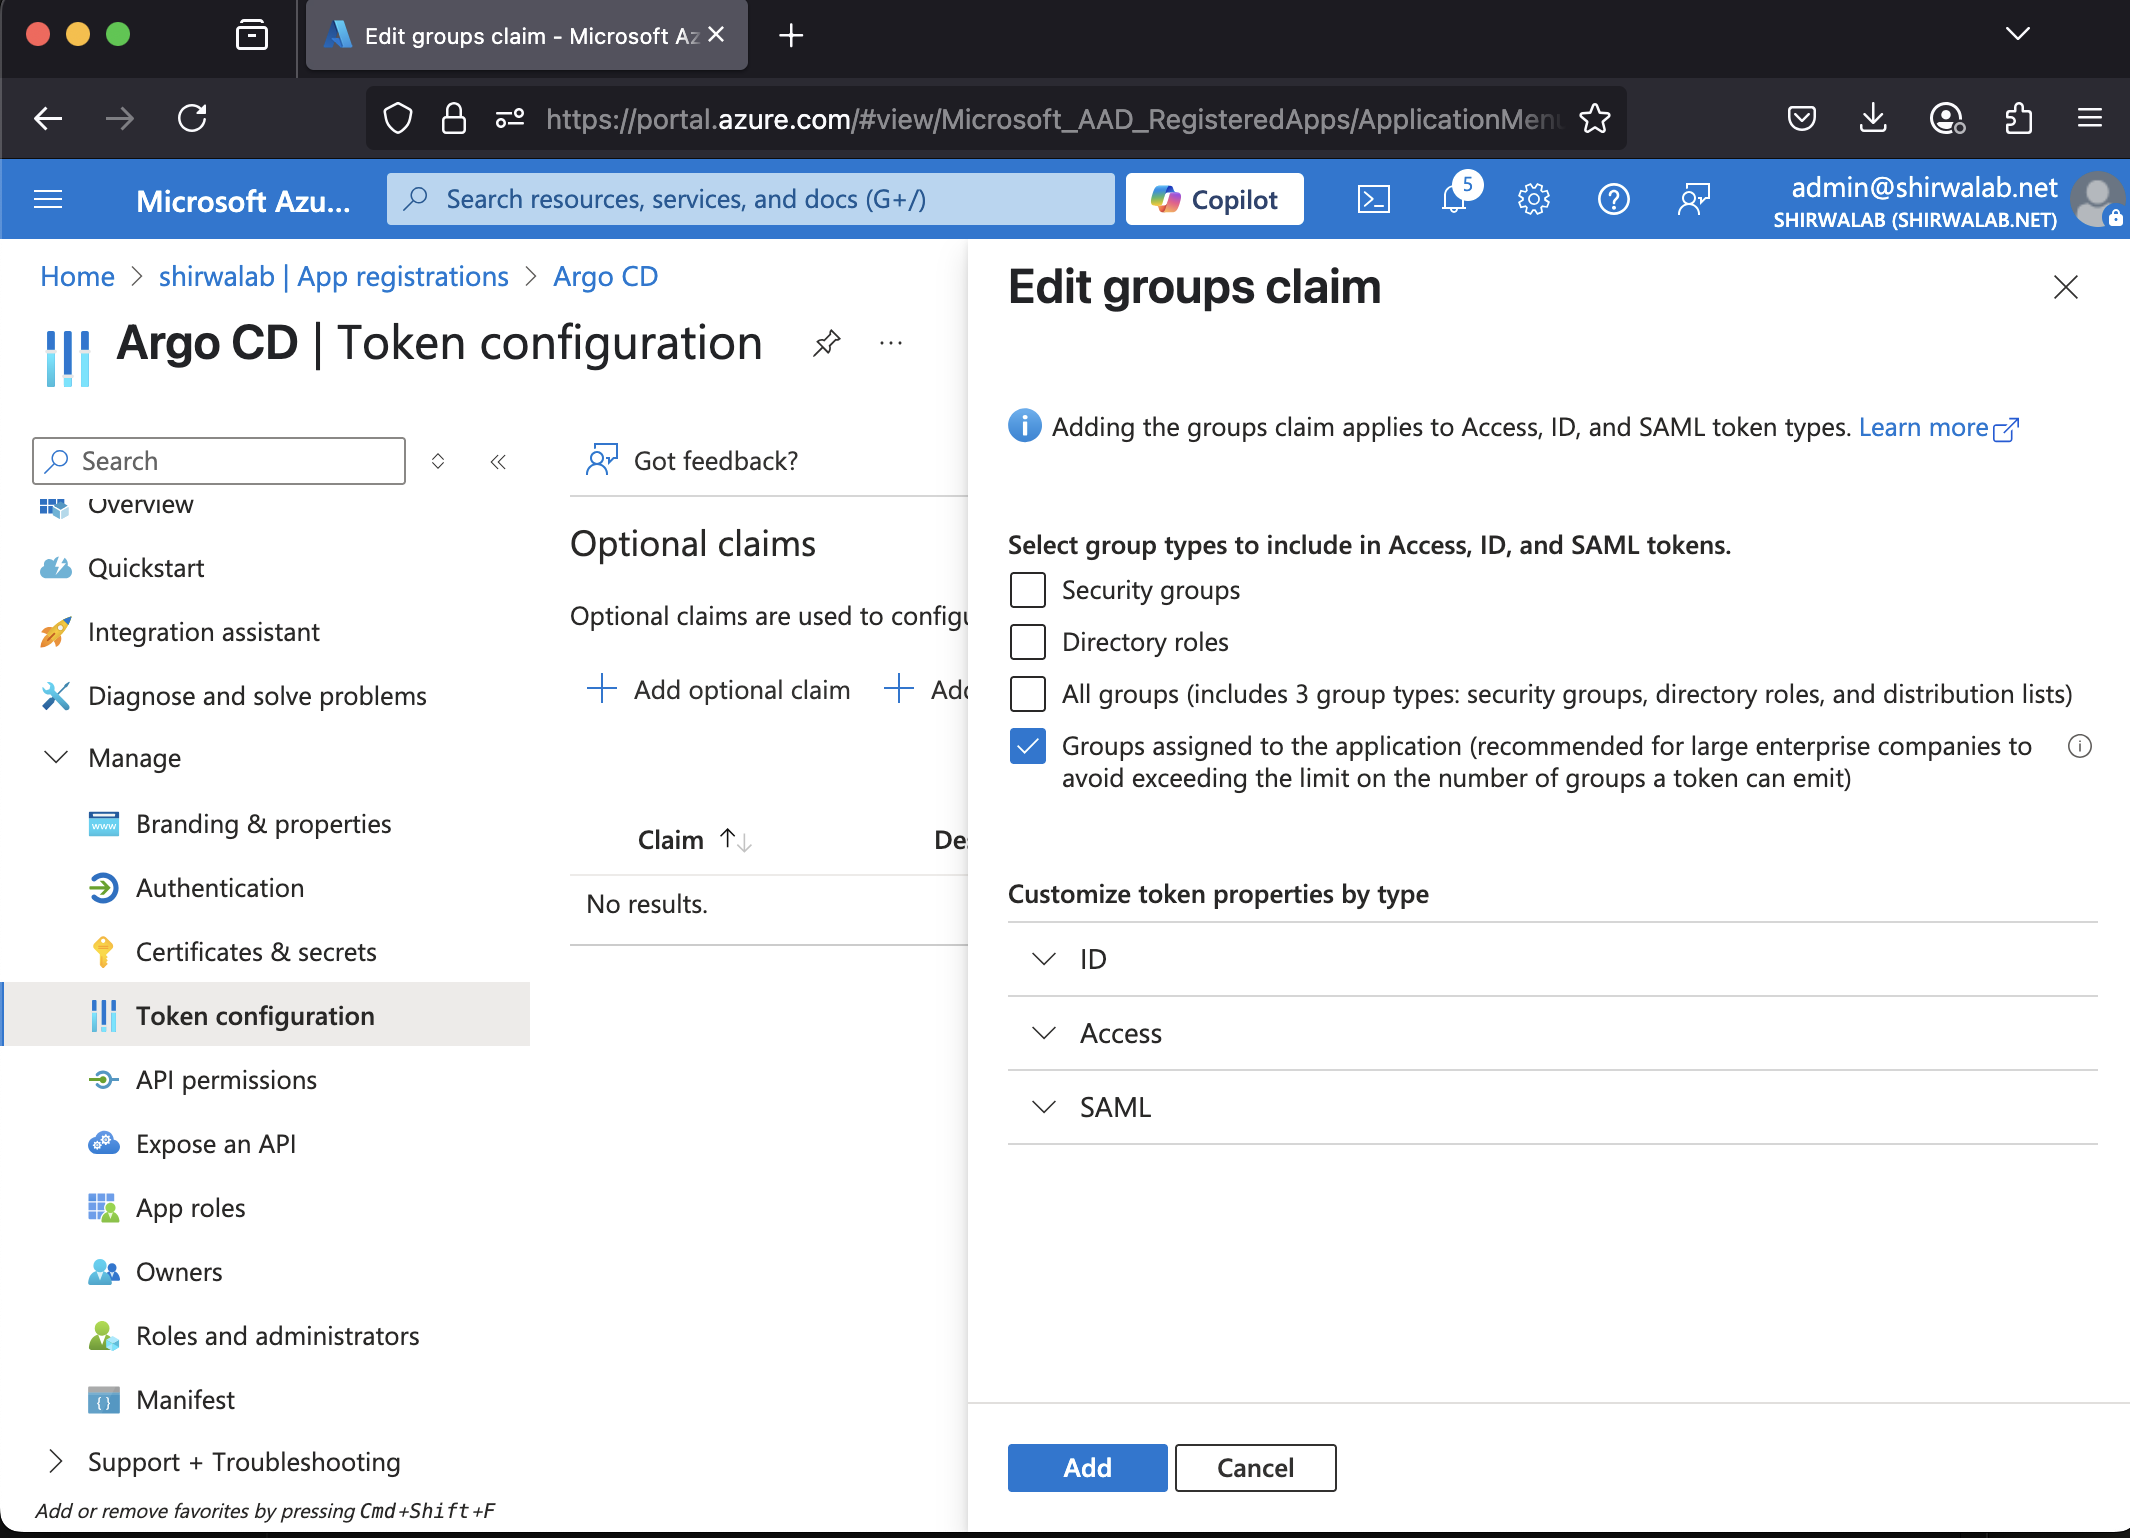Click the info icon next to assigned groups option
This screenshot has width=2130, height=1538.
point(2080,746)
